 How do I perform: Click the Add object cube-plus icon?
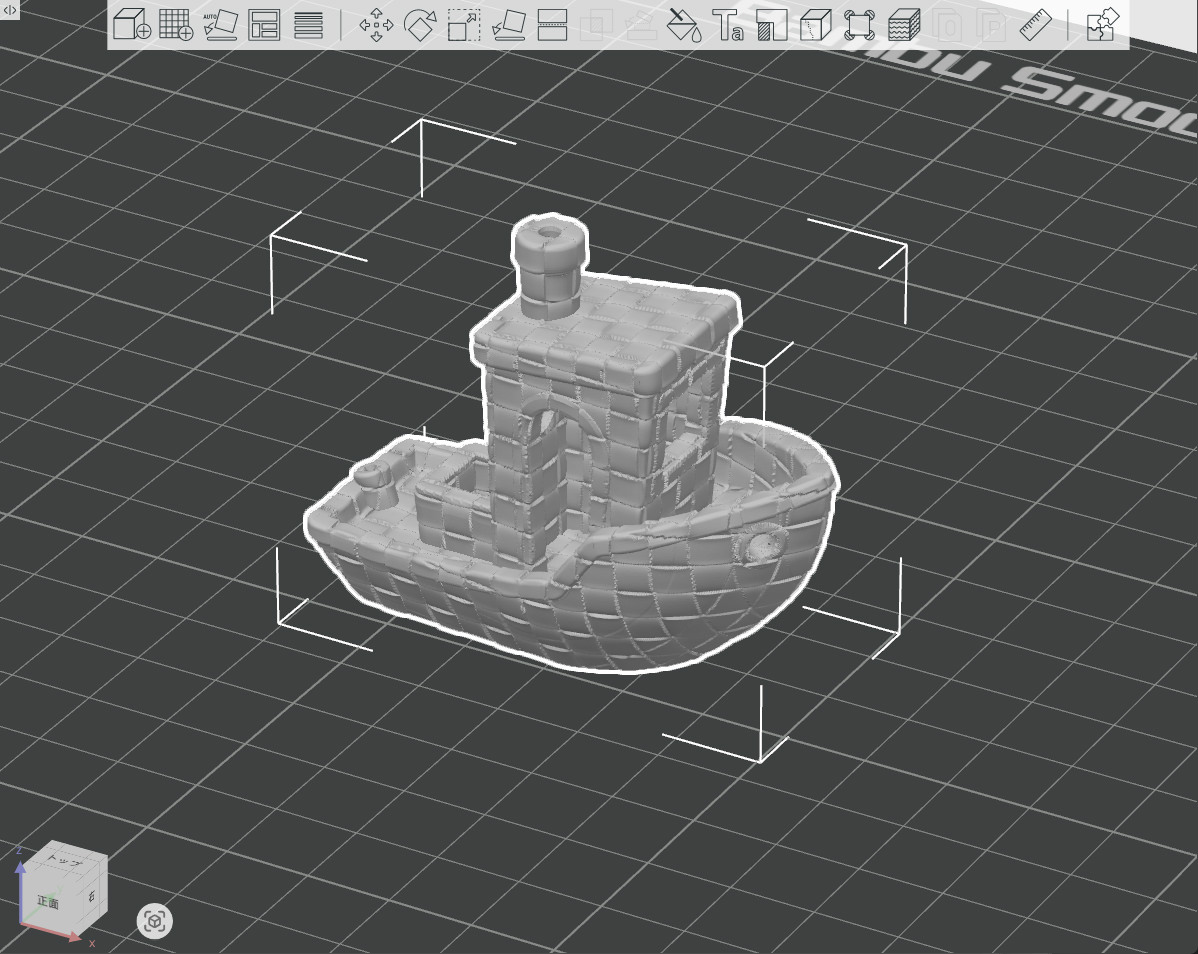(x=131, y=25)
